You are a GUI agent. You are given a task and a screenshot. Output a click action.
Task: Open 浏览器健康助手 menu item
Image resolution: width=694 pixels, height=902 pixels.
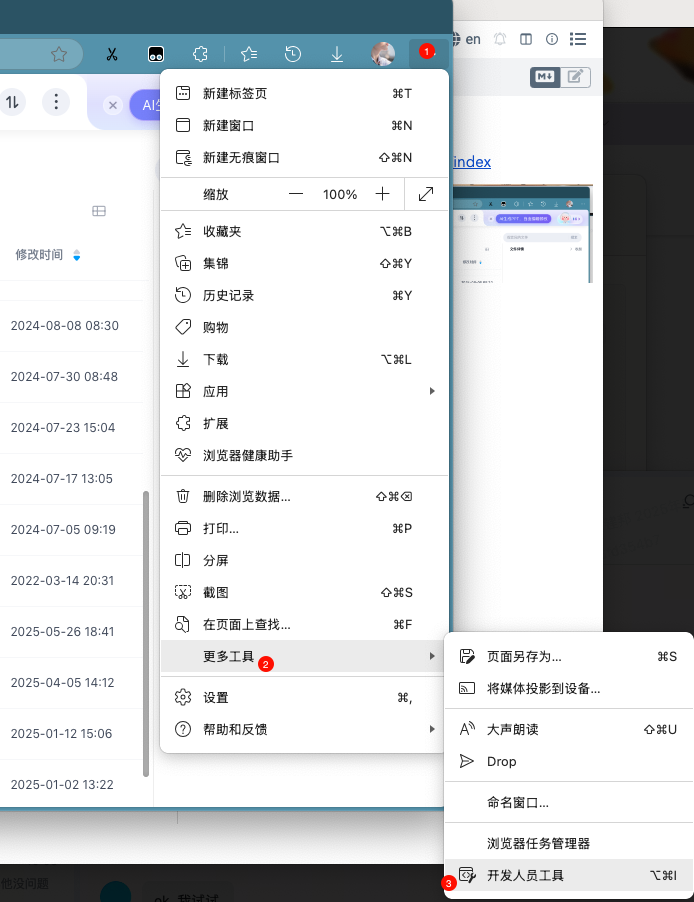[304, 456]
